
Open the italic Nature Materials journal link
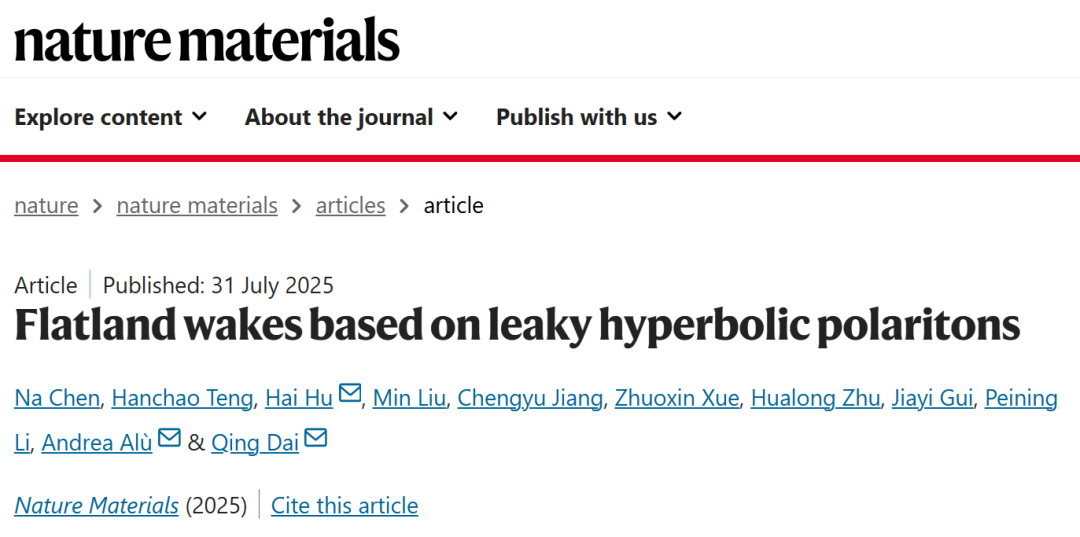(96, 505)
